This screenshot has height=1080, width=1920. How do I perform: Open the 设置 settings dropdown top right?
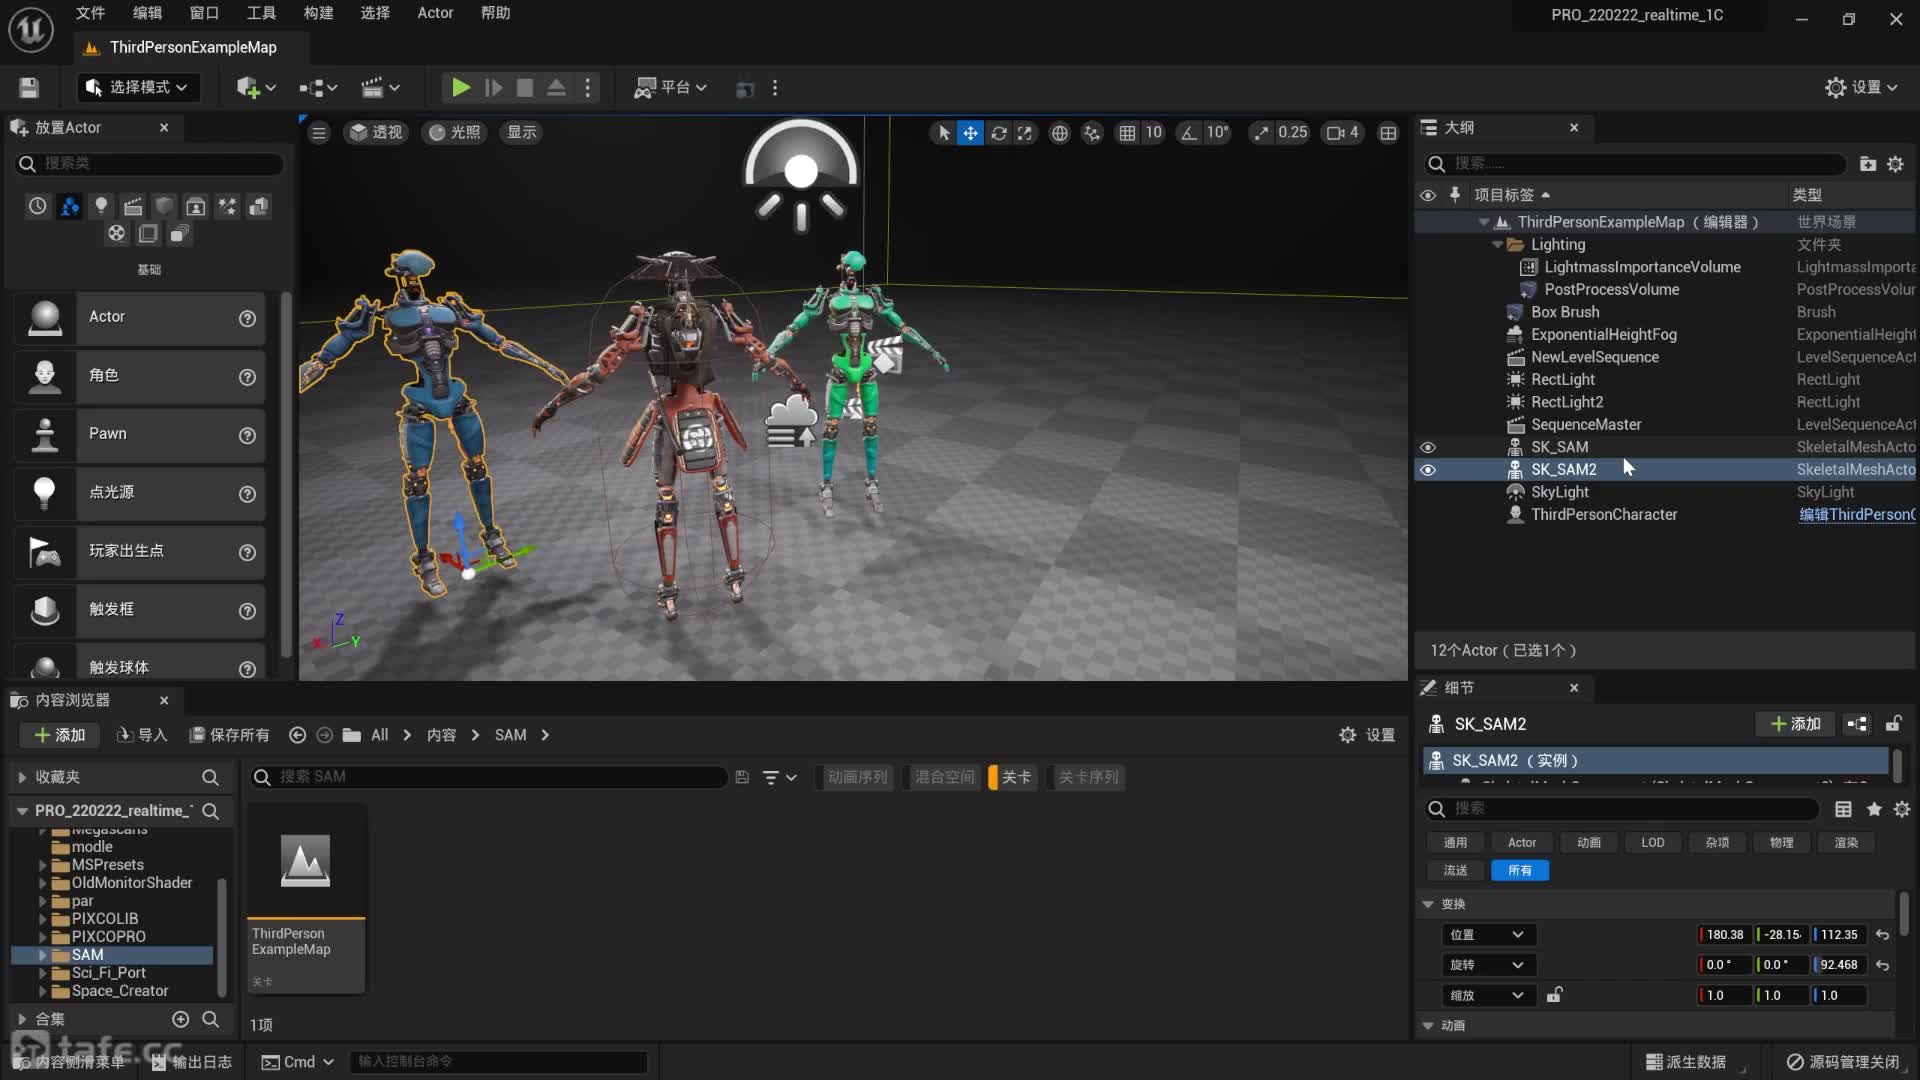[x=1861, y=88]
